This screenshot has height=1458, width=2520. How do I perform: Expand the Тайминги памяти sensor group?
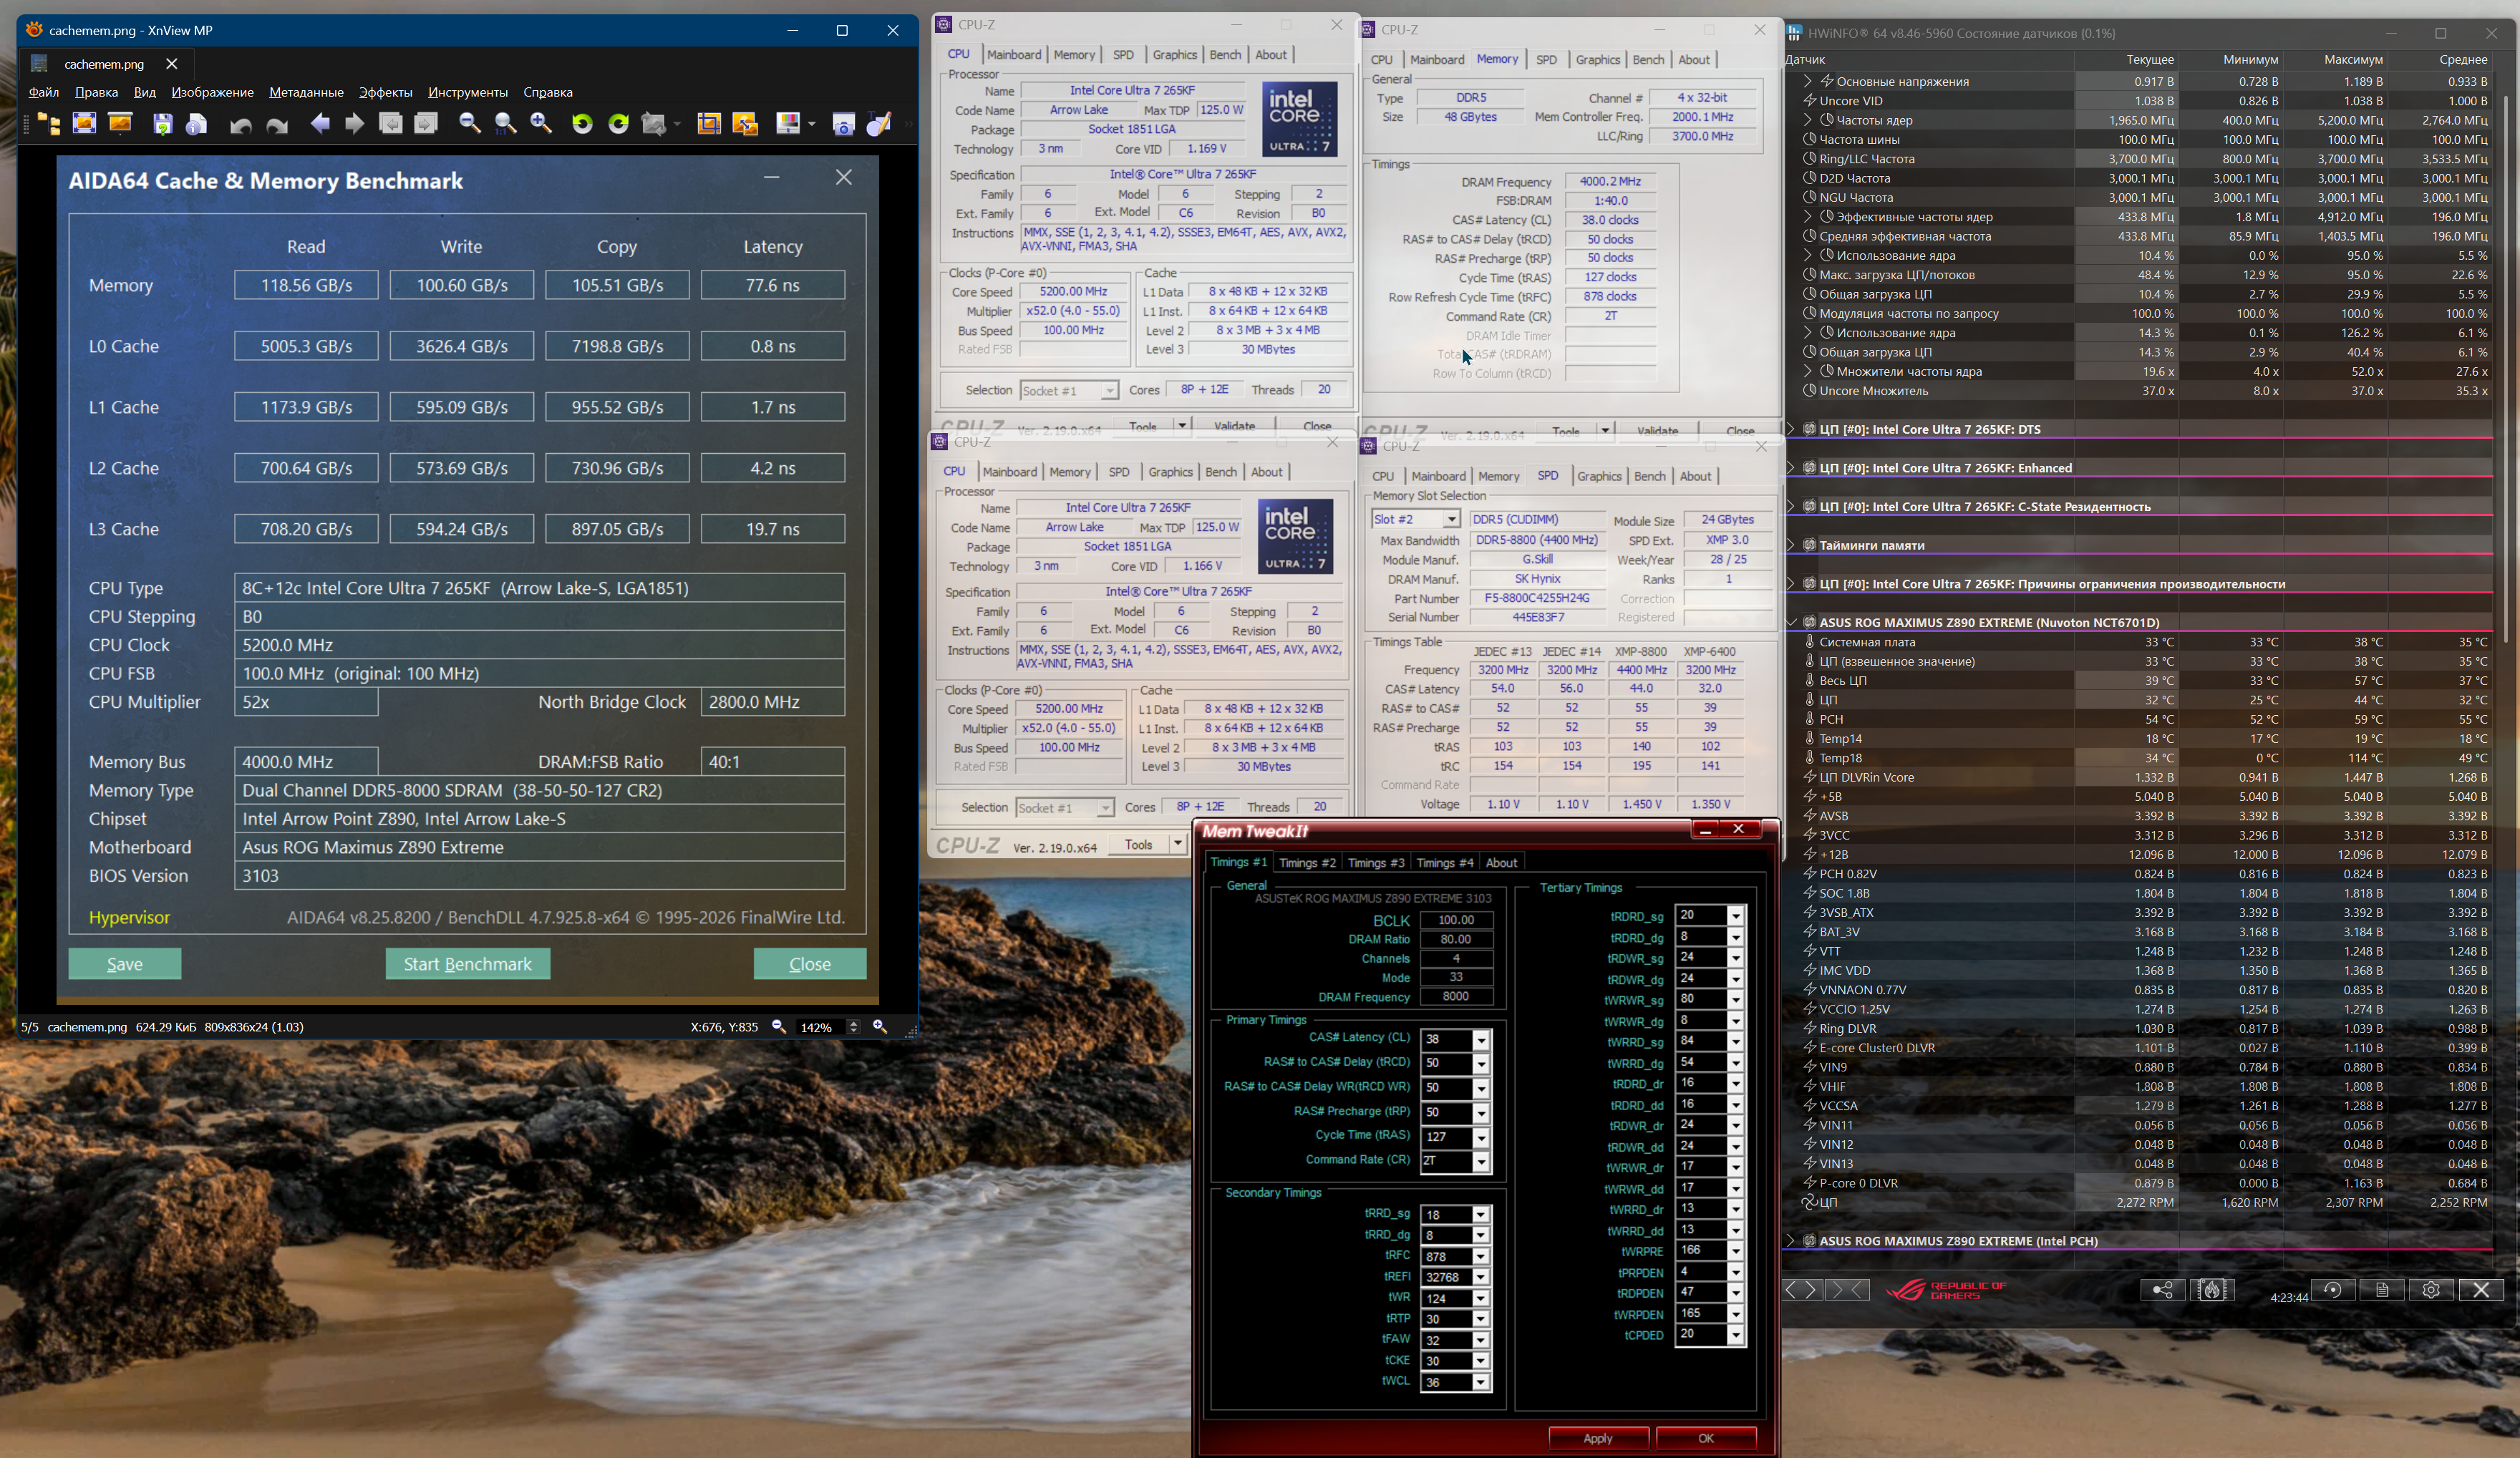(1791, 545)
